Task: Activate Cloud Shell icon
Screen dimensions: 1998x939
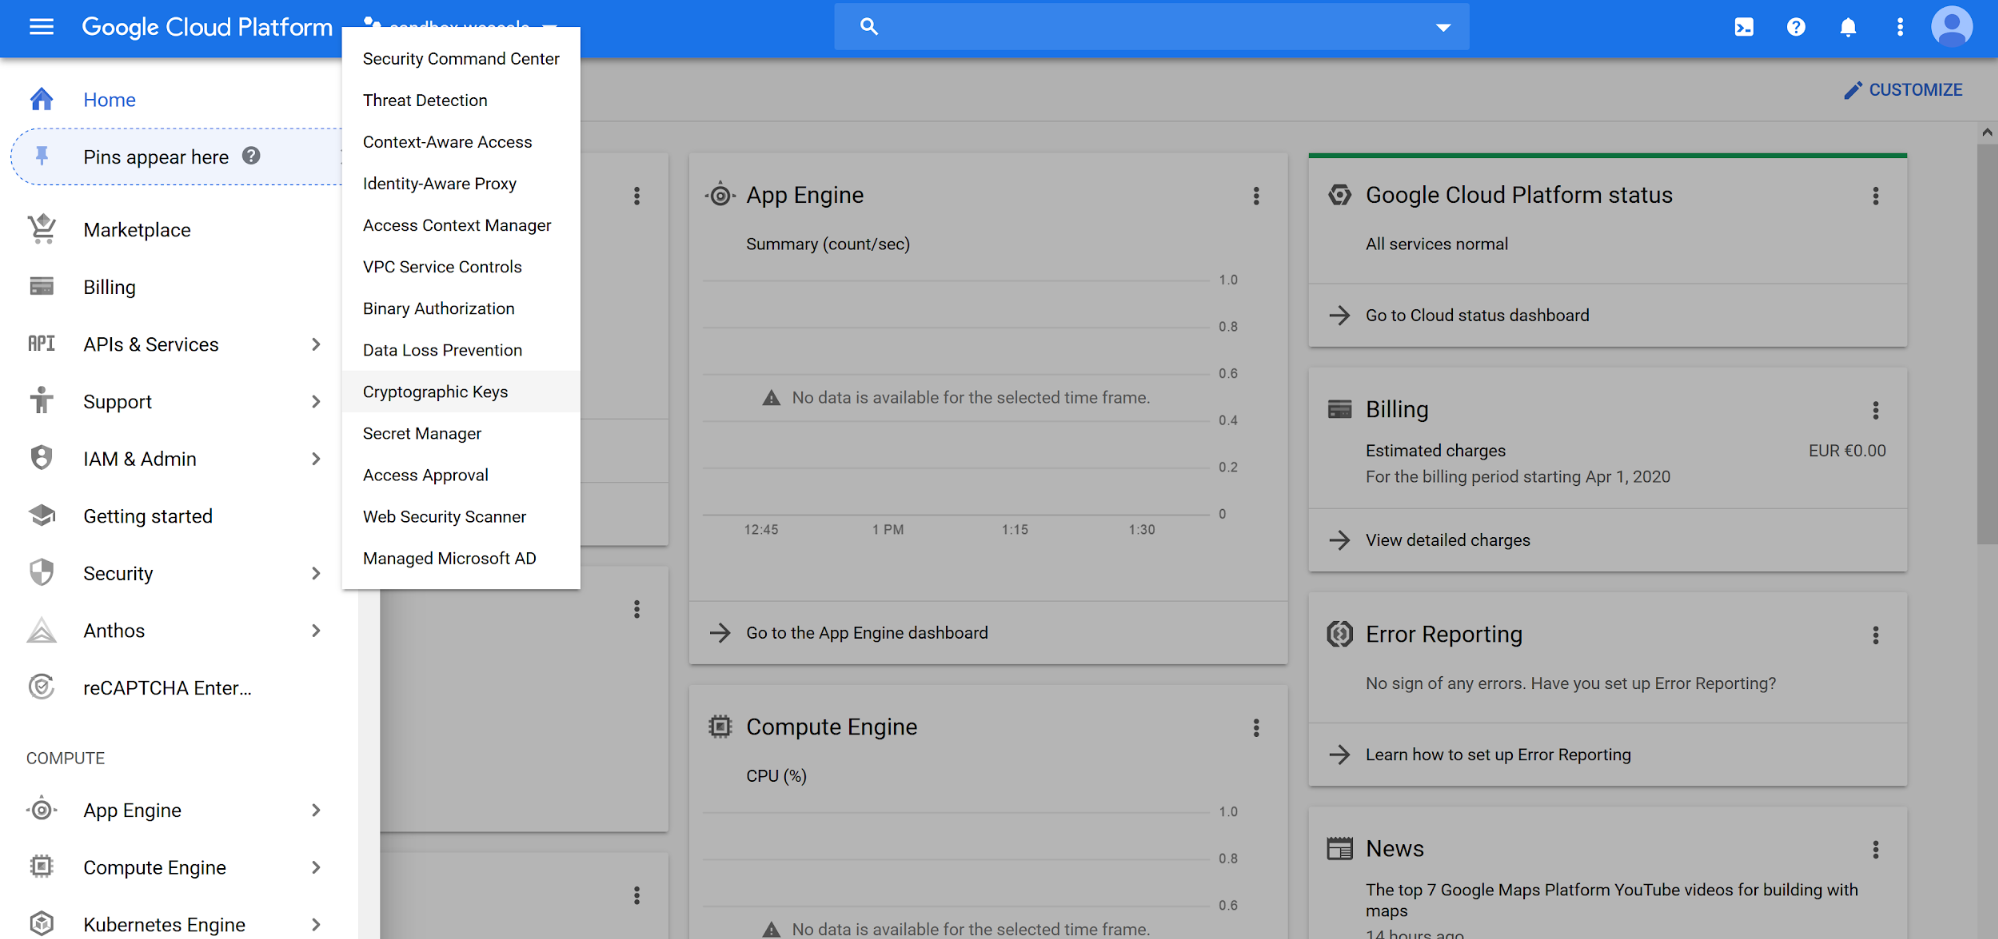Action: pos(1744,27)
